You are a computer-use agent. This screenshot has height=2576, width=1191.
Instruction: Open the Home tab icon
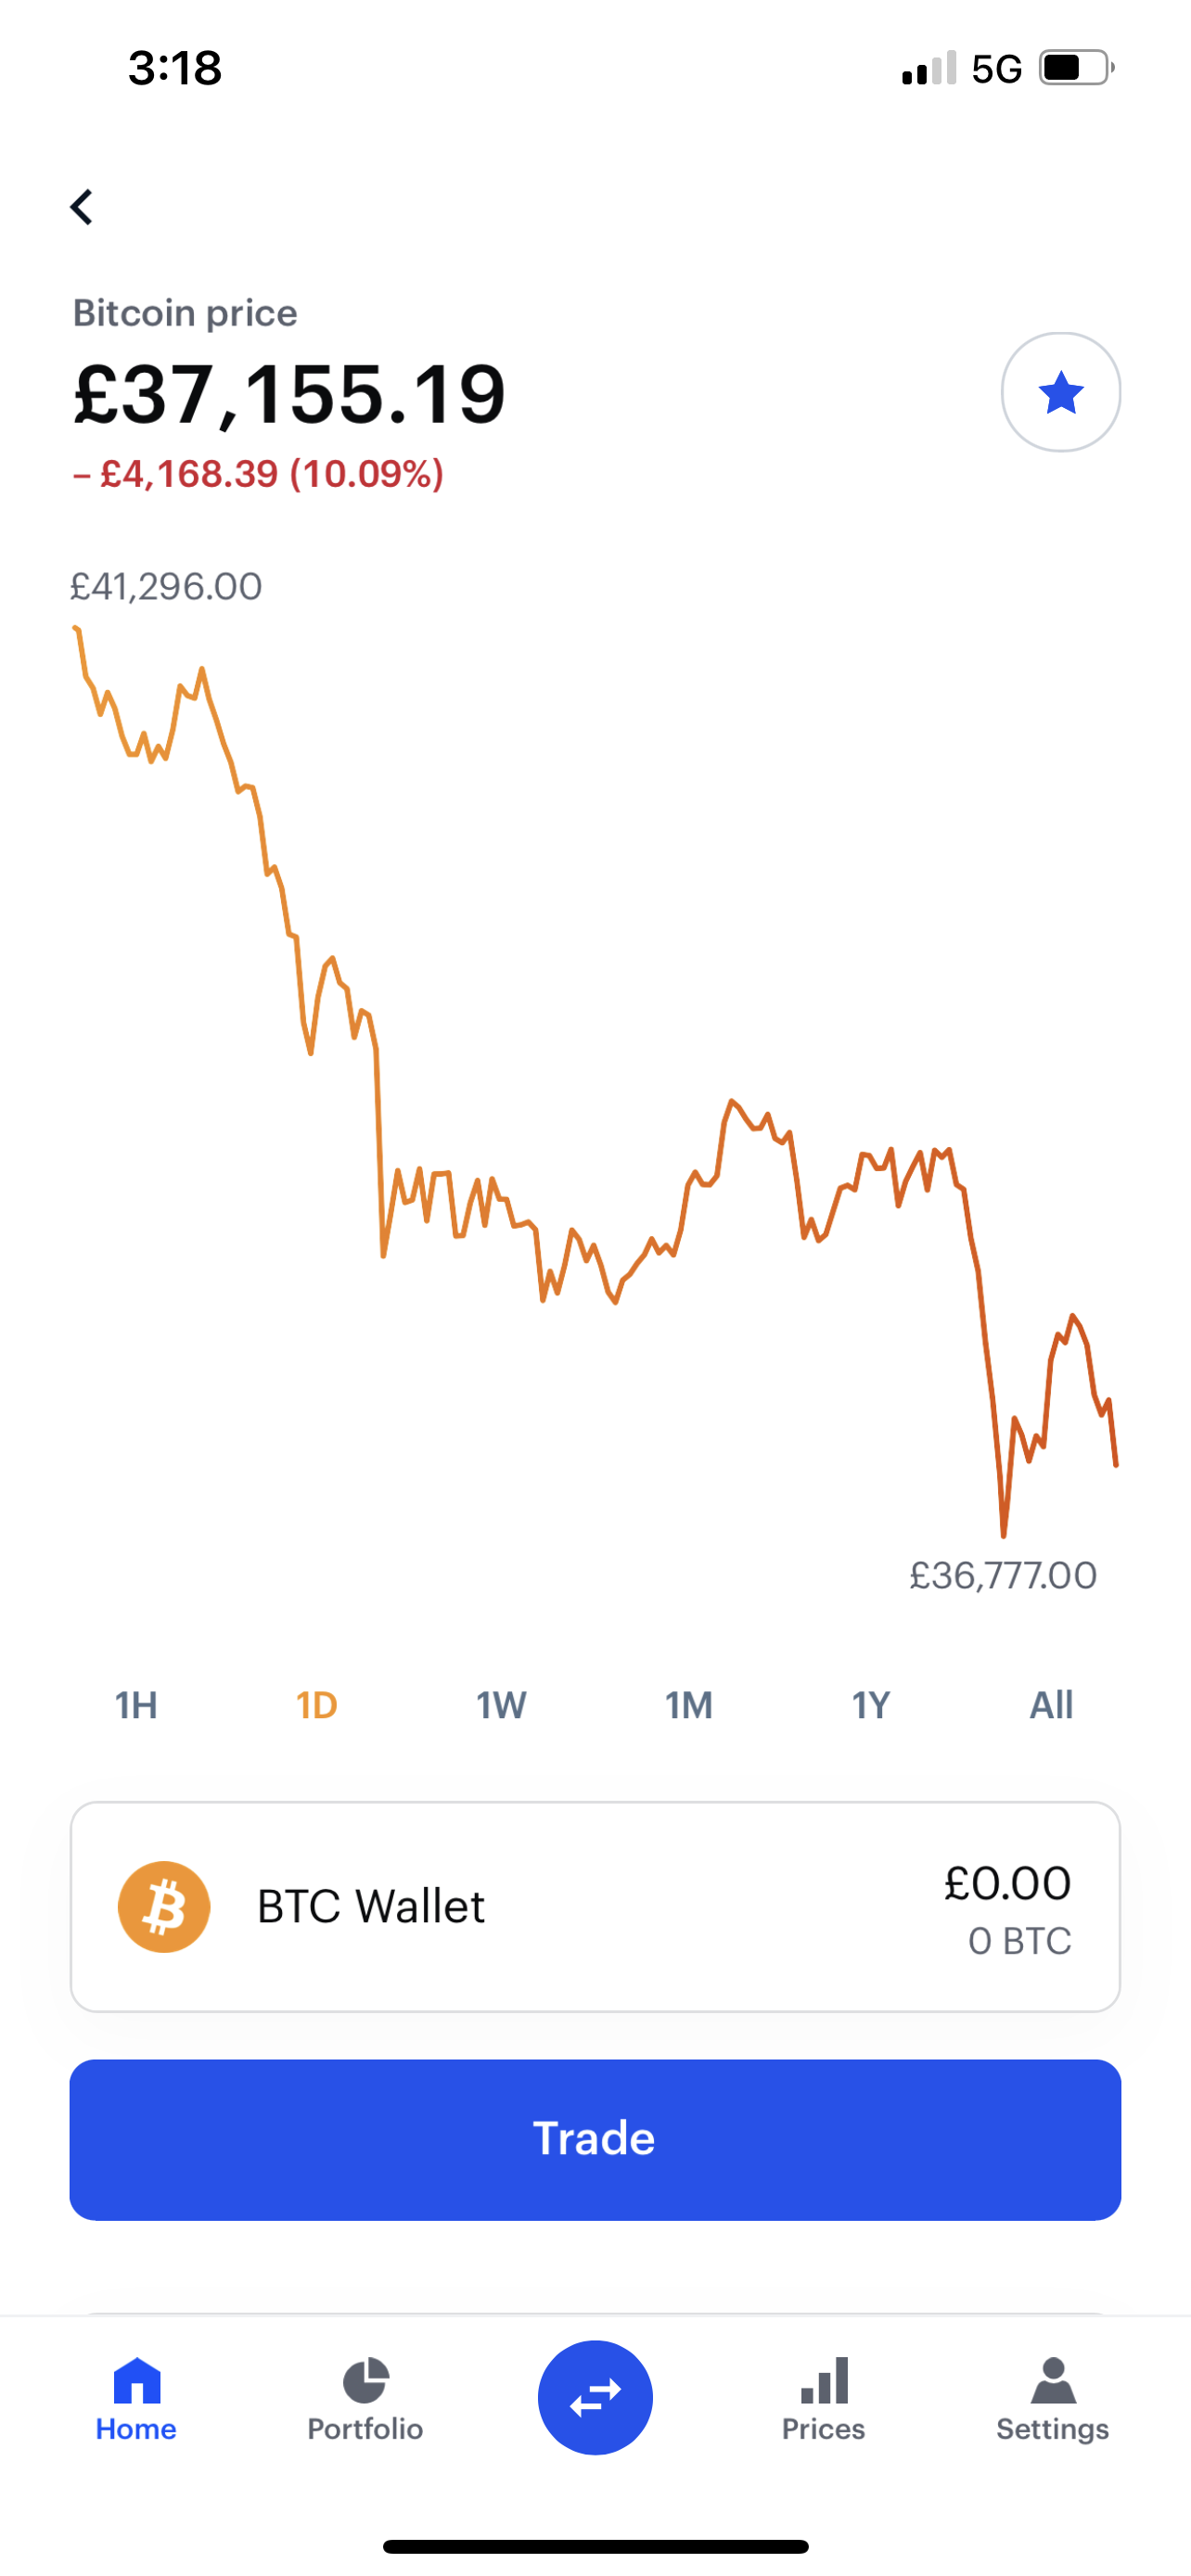click(137, 2380)
